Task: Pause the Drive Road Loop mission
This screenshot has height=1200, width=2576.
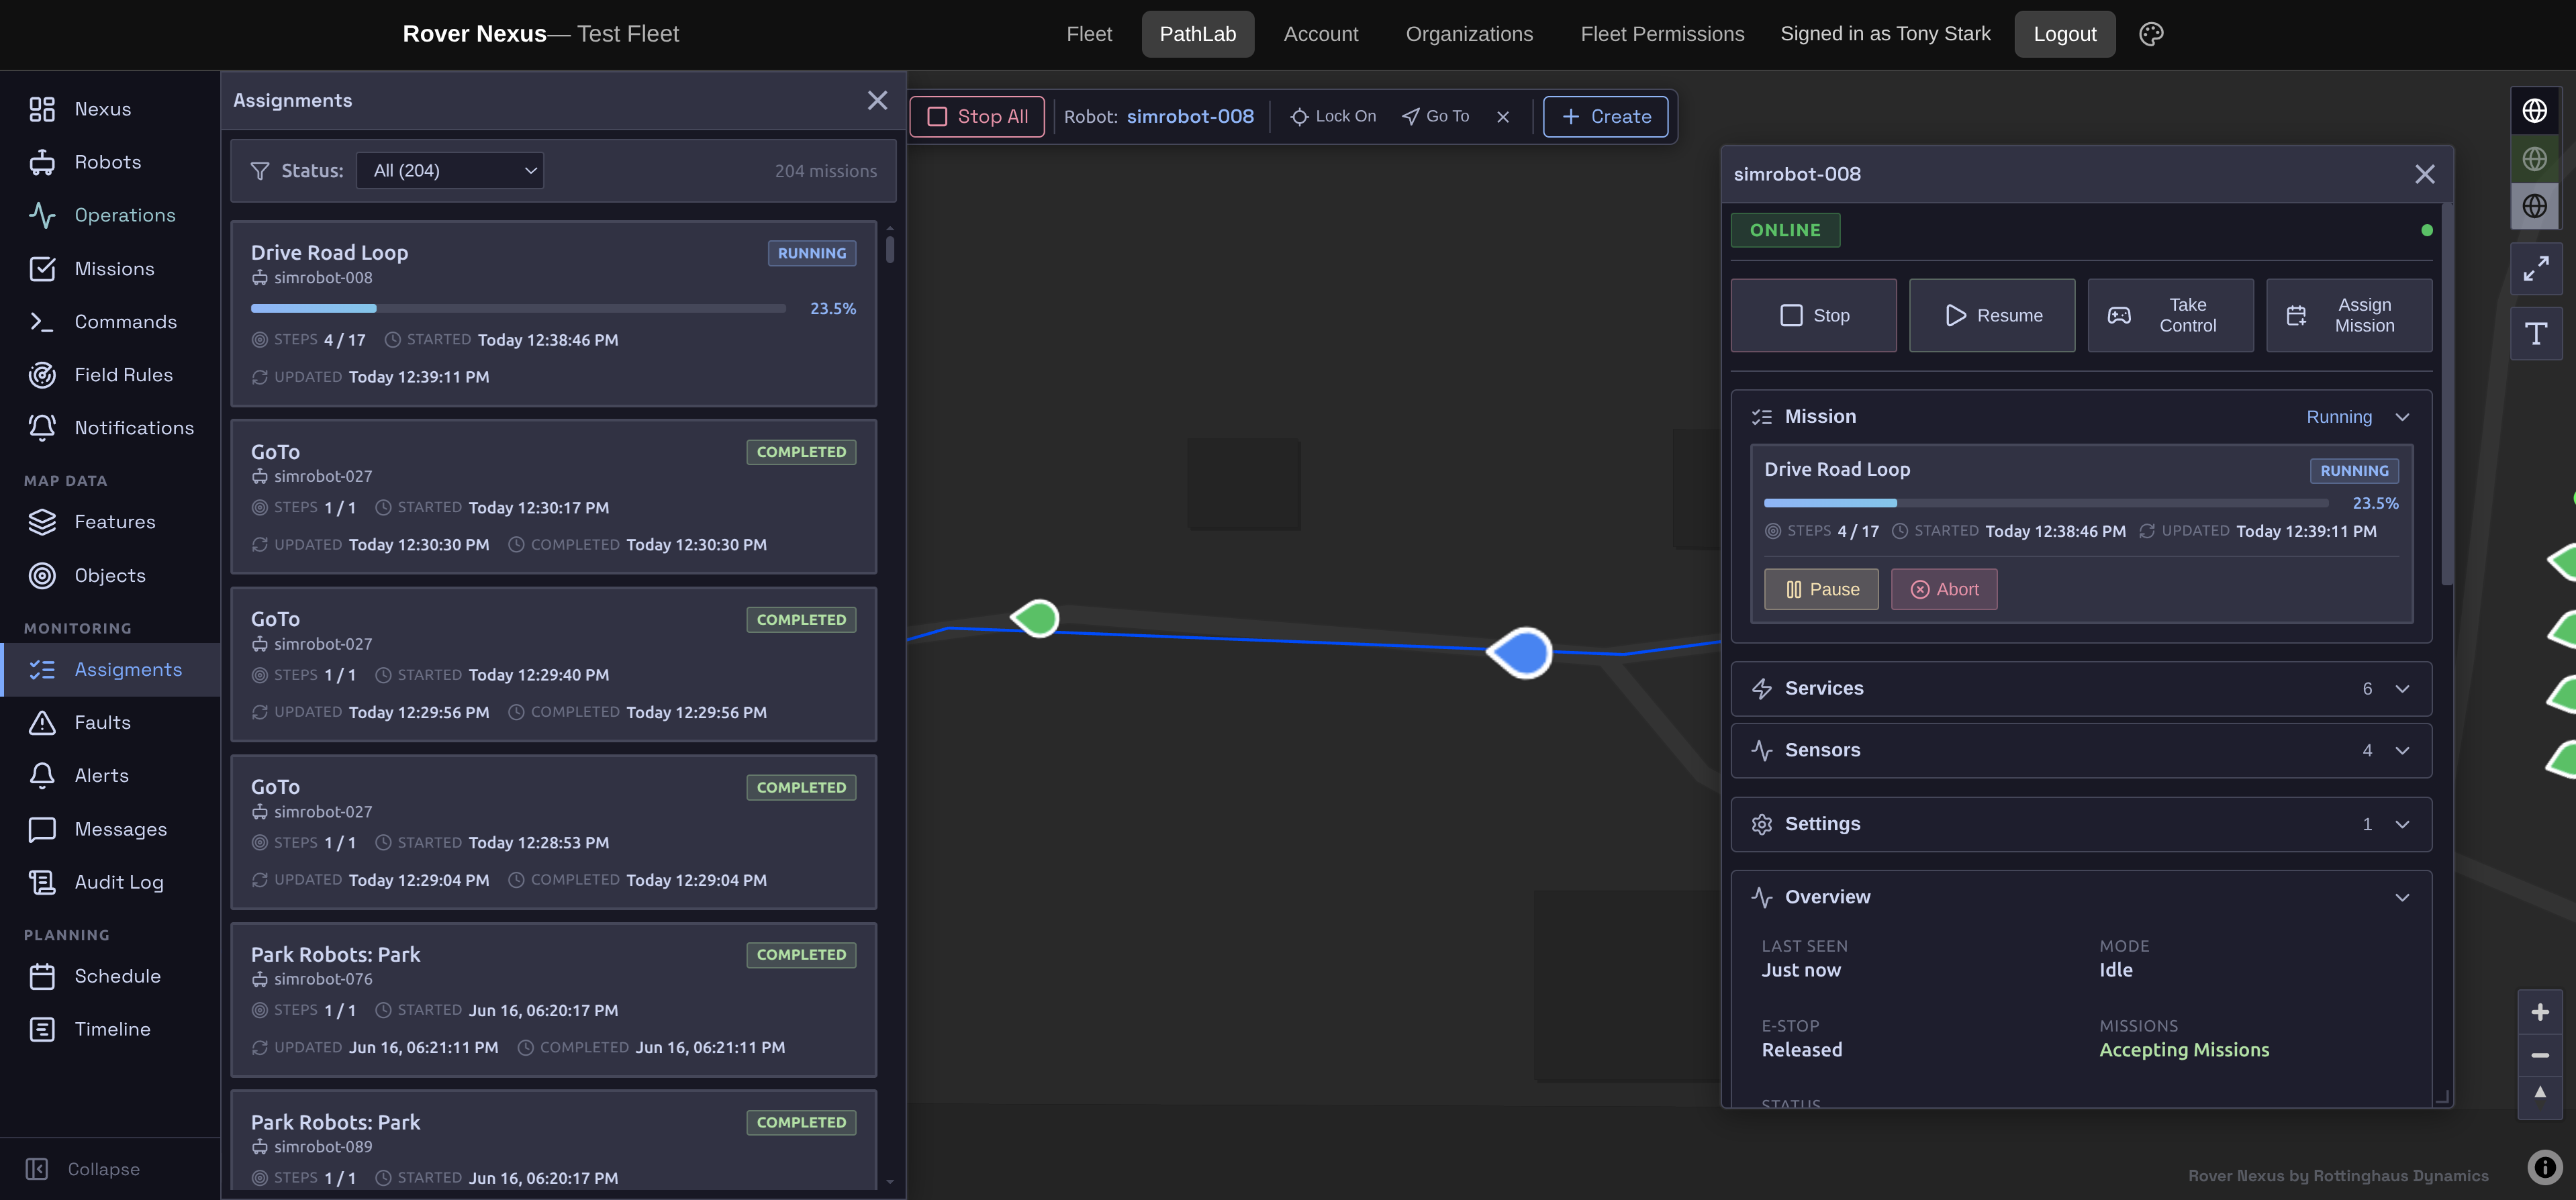Action: [x=1821, y=590]
